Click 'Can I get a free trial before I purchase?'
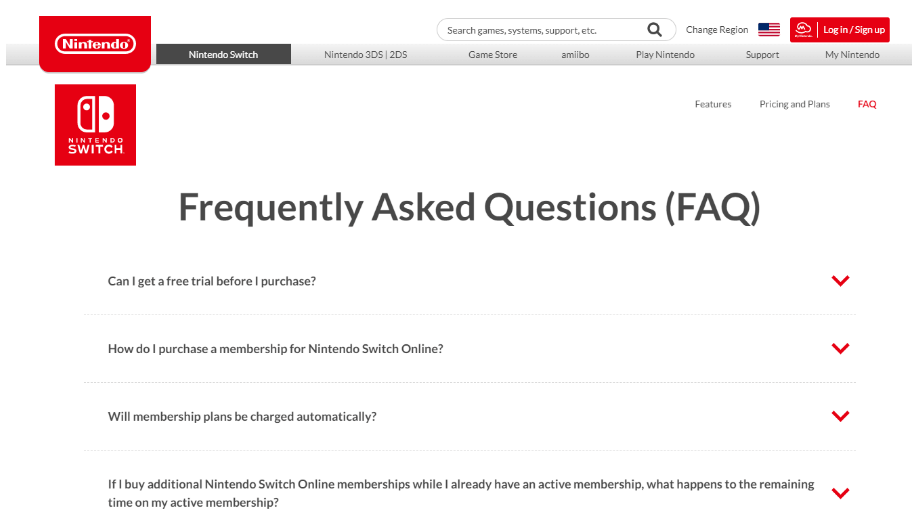 [x=212, y=281]
